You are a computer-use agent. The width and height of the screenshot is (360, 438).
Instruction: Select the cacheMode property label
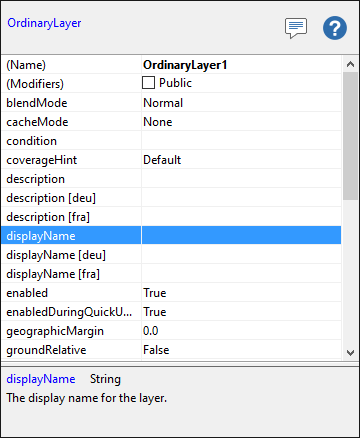[x=37, y=122]
